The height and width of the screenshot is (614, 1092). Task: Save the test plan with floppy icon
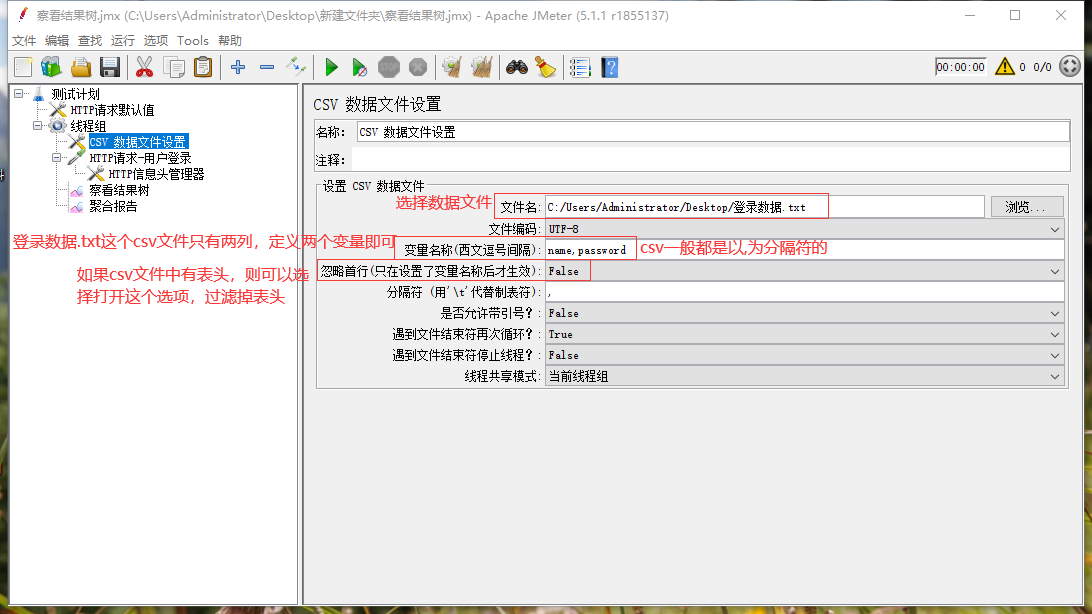pyautogui.click(x=110, y=68)
